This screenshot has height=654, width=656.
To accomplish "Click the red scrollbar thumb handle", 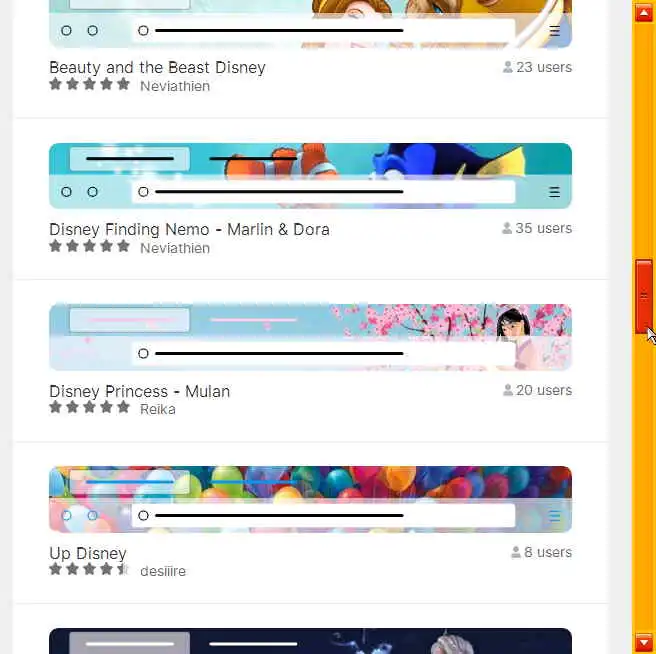I will pyautogui.click(x=644, y=296).
